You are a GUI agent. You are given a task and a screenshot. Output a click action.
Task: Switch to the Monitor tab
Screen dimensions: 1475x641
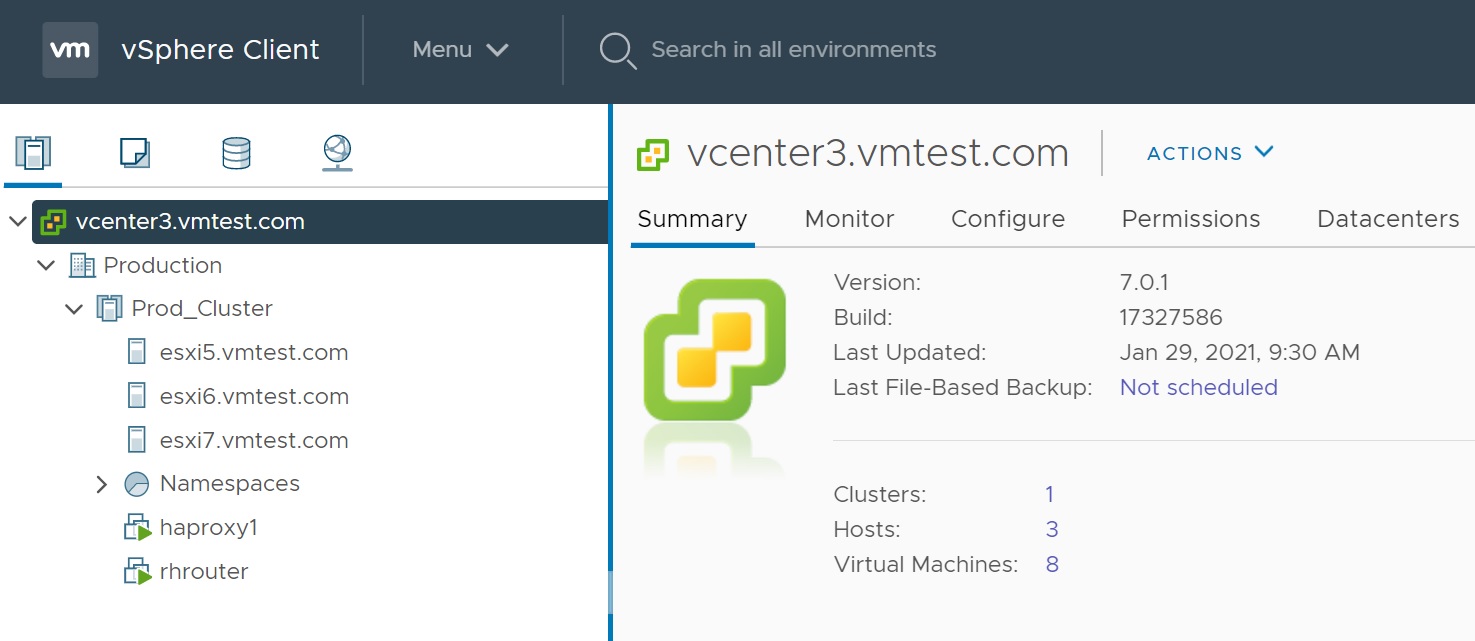coord(849,219)
